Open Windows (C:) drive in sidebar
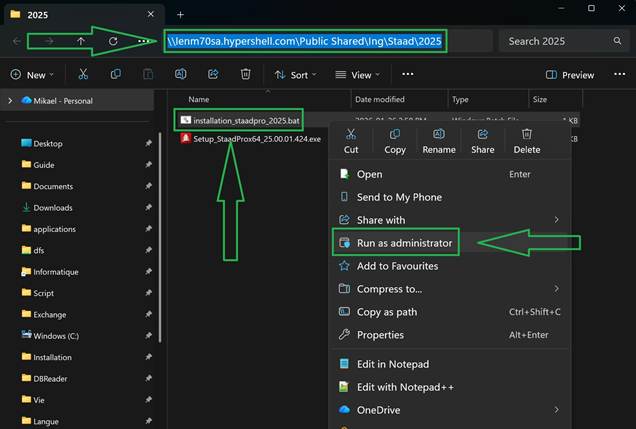This screenshot has height=429, width=636. [x=56, y=336]
